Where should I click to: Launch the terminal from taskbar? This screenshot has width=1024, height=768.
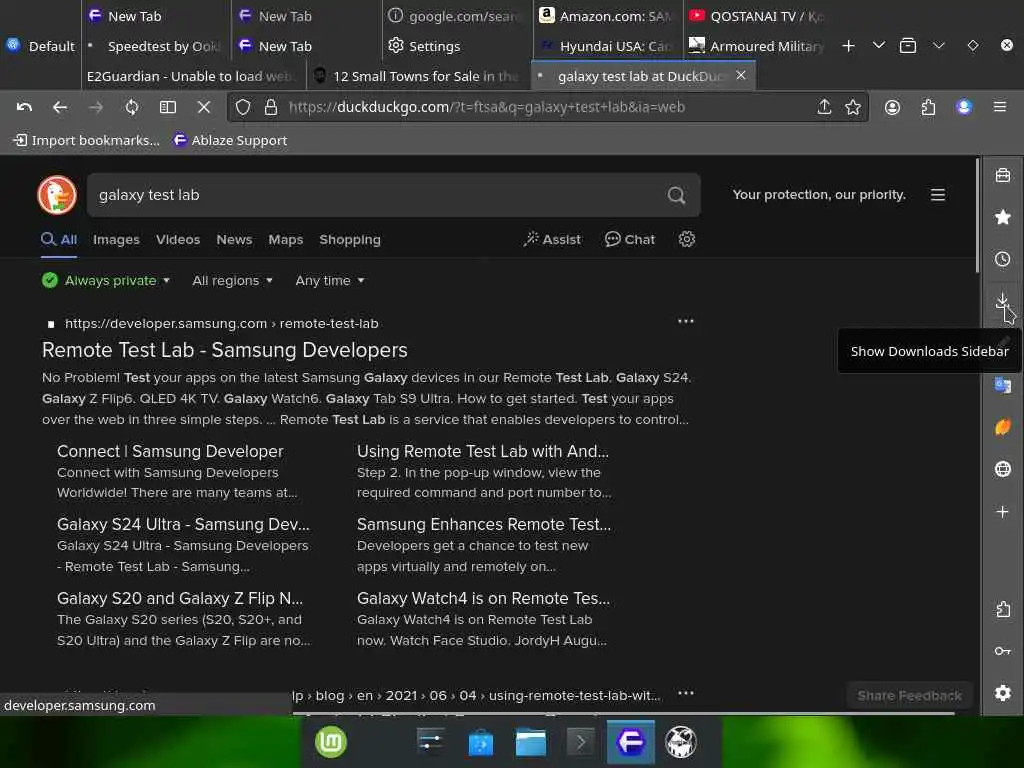pos(580,743)
